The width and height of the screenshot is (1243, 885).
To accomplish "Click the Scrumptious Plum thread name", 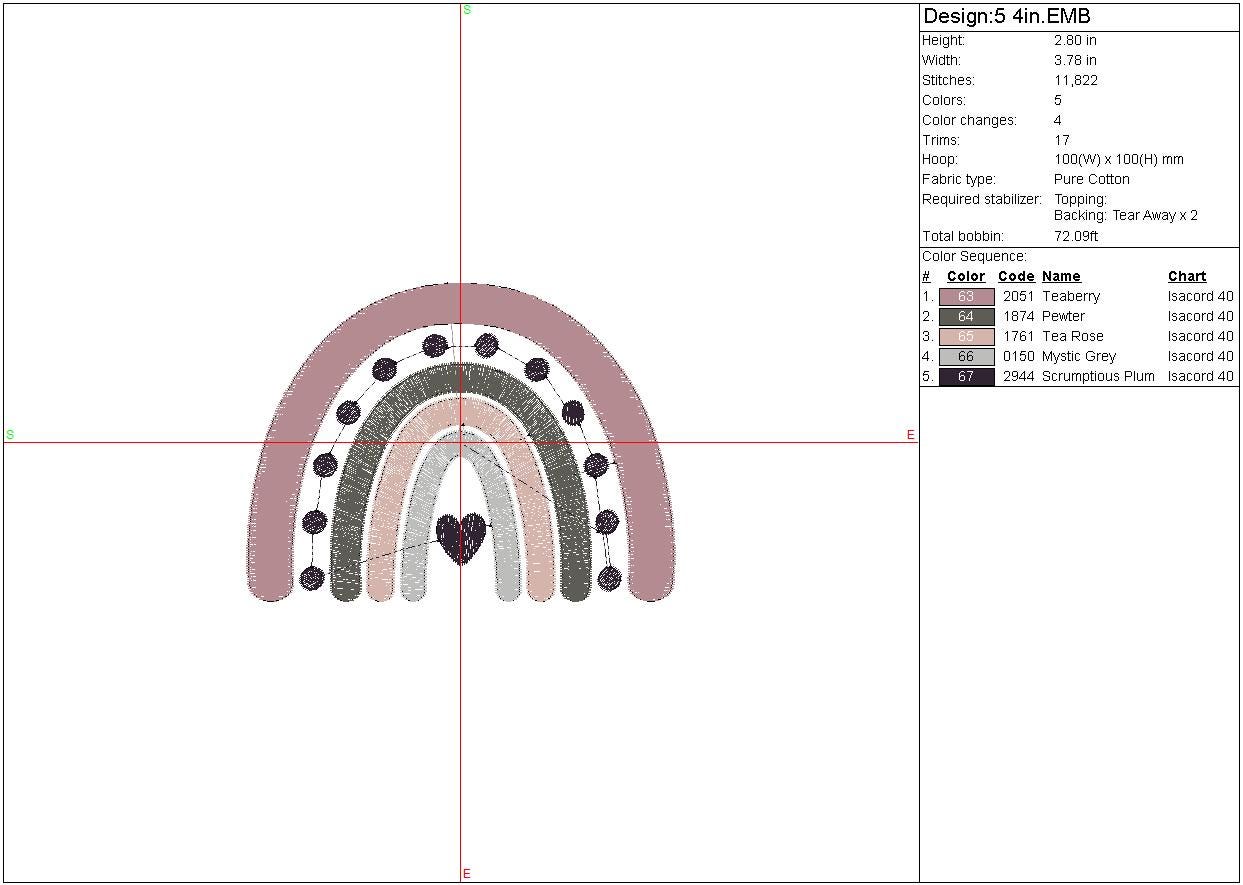I will pos(1098,377).
